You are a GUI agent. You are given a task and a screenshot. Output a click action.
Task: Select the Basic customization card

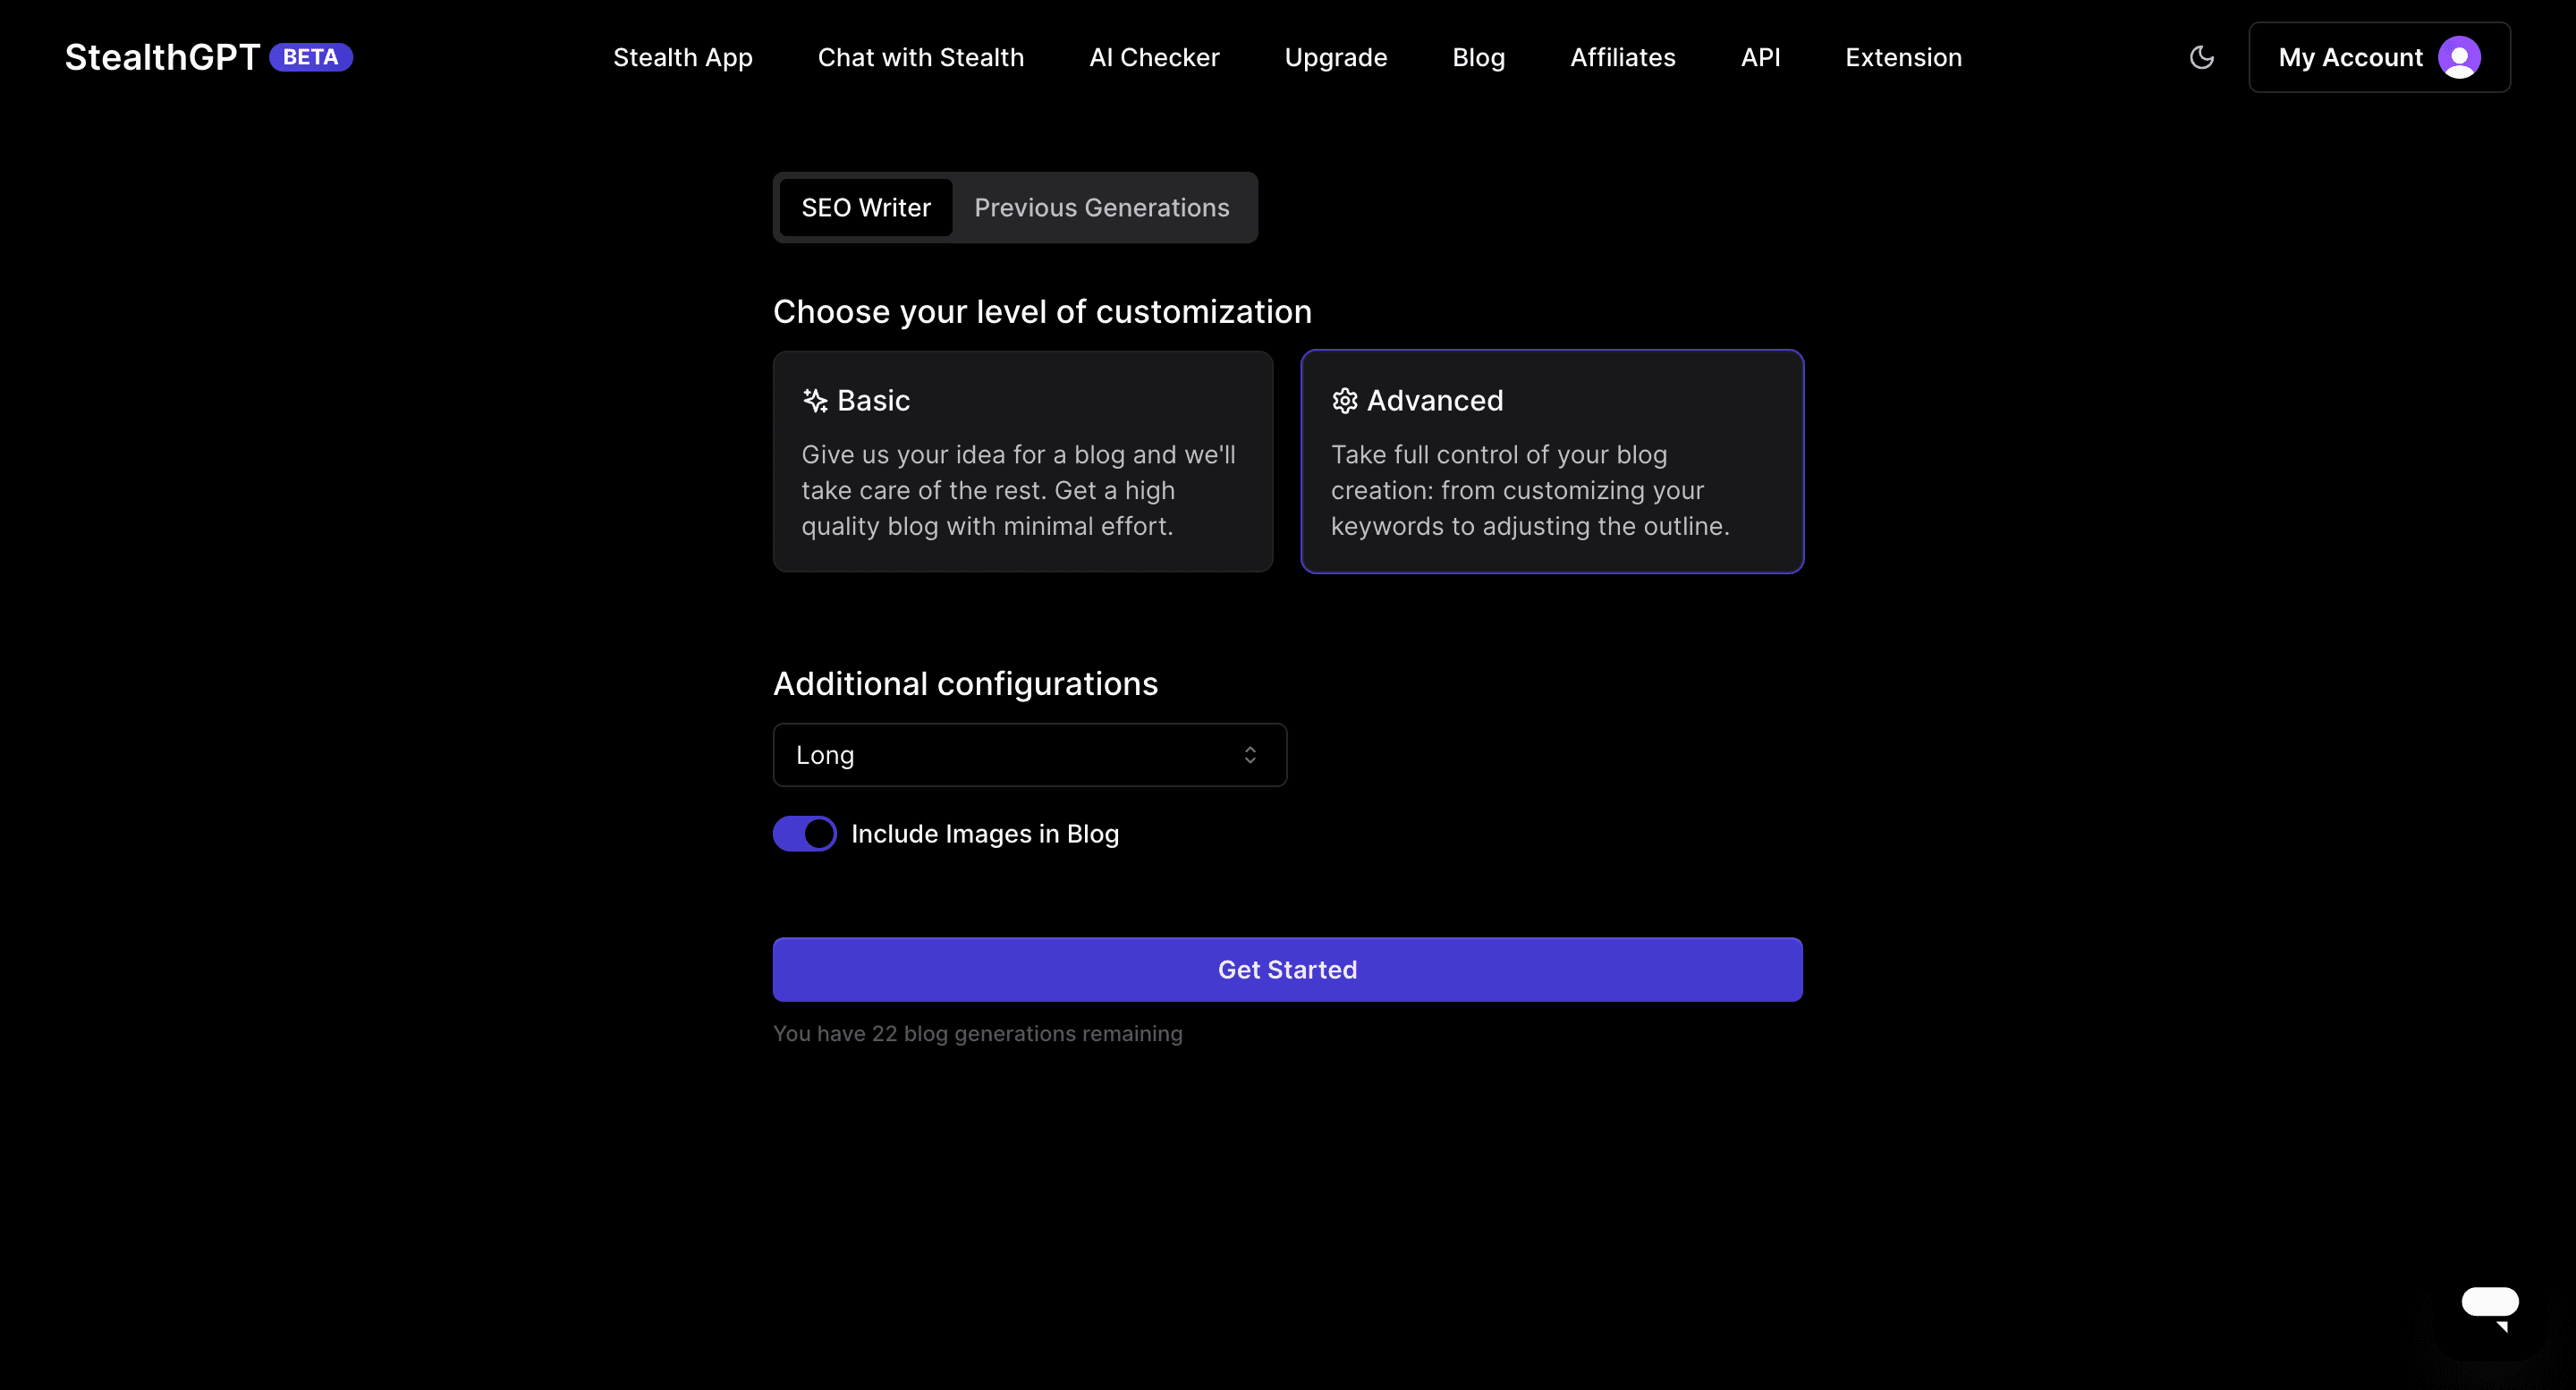pyautogui.click(x=1022, y=462)
